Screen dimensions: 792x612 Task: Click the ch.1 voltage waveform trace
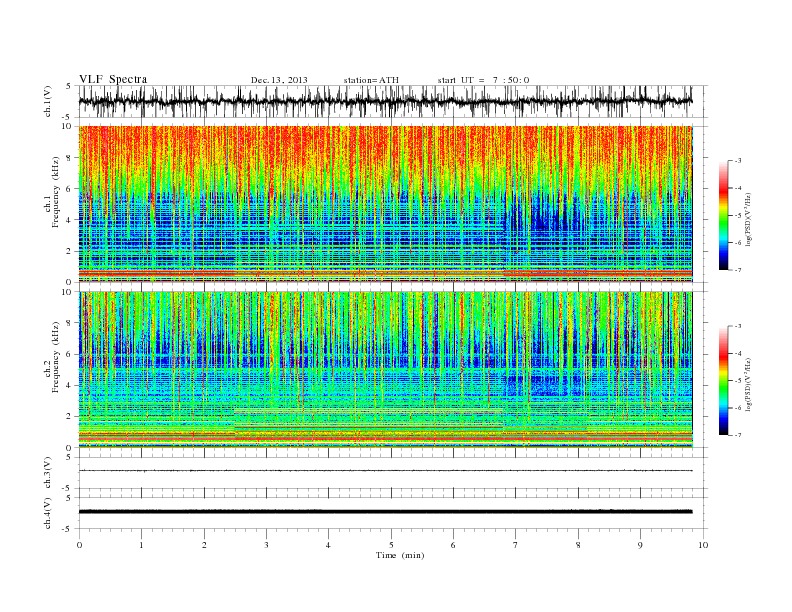tap(385, 101)
